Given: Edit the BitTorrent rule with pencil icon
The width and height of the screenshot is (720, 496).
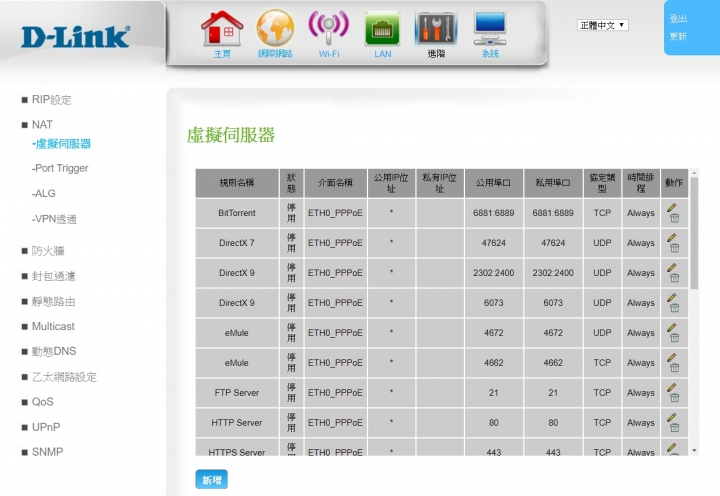Looking at the screenshot, I should [x=672, y=208].
